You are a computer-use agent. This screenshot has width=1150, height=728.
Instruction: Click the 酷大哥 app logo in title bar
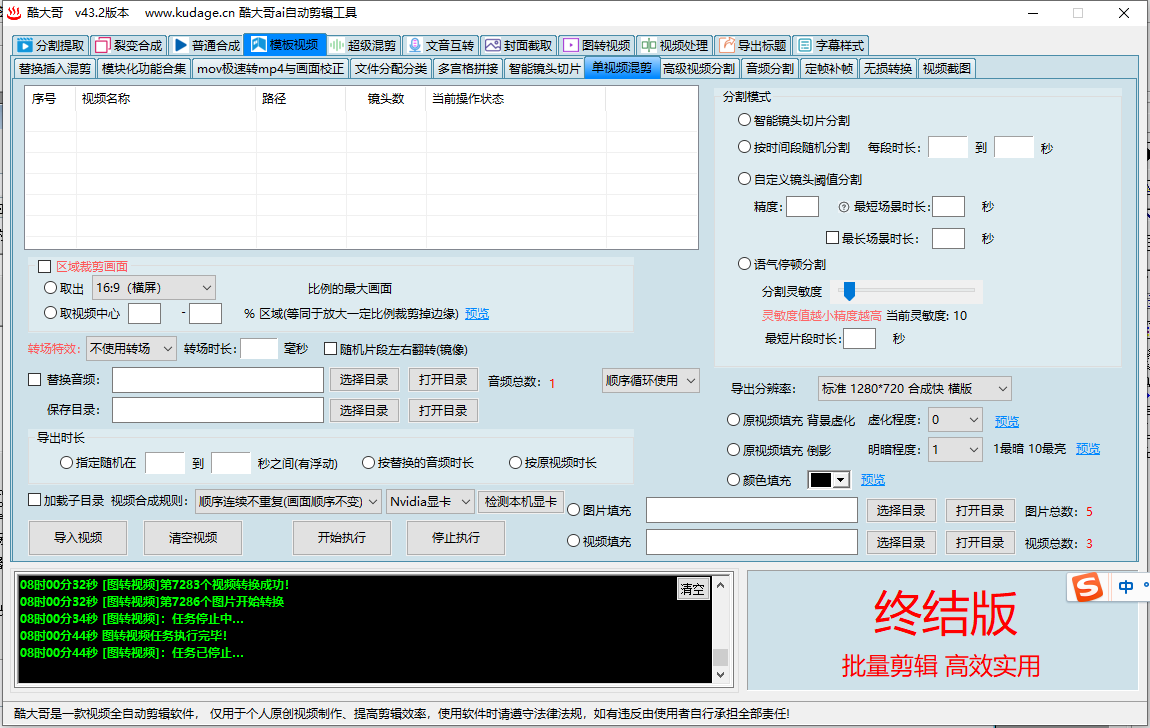(x=14, y=13)
